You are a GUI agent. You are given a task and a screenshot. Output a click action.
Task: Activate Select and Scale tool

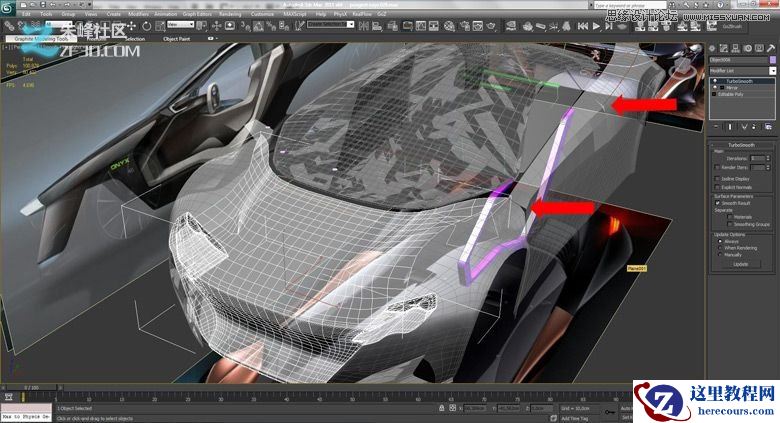(x=160, y=26)
